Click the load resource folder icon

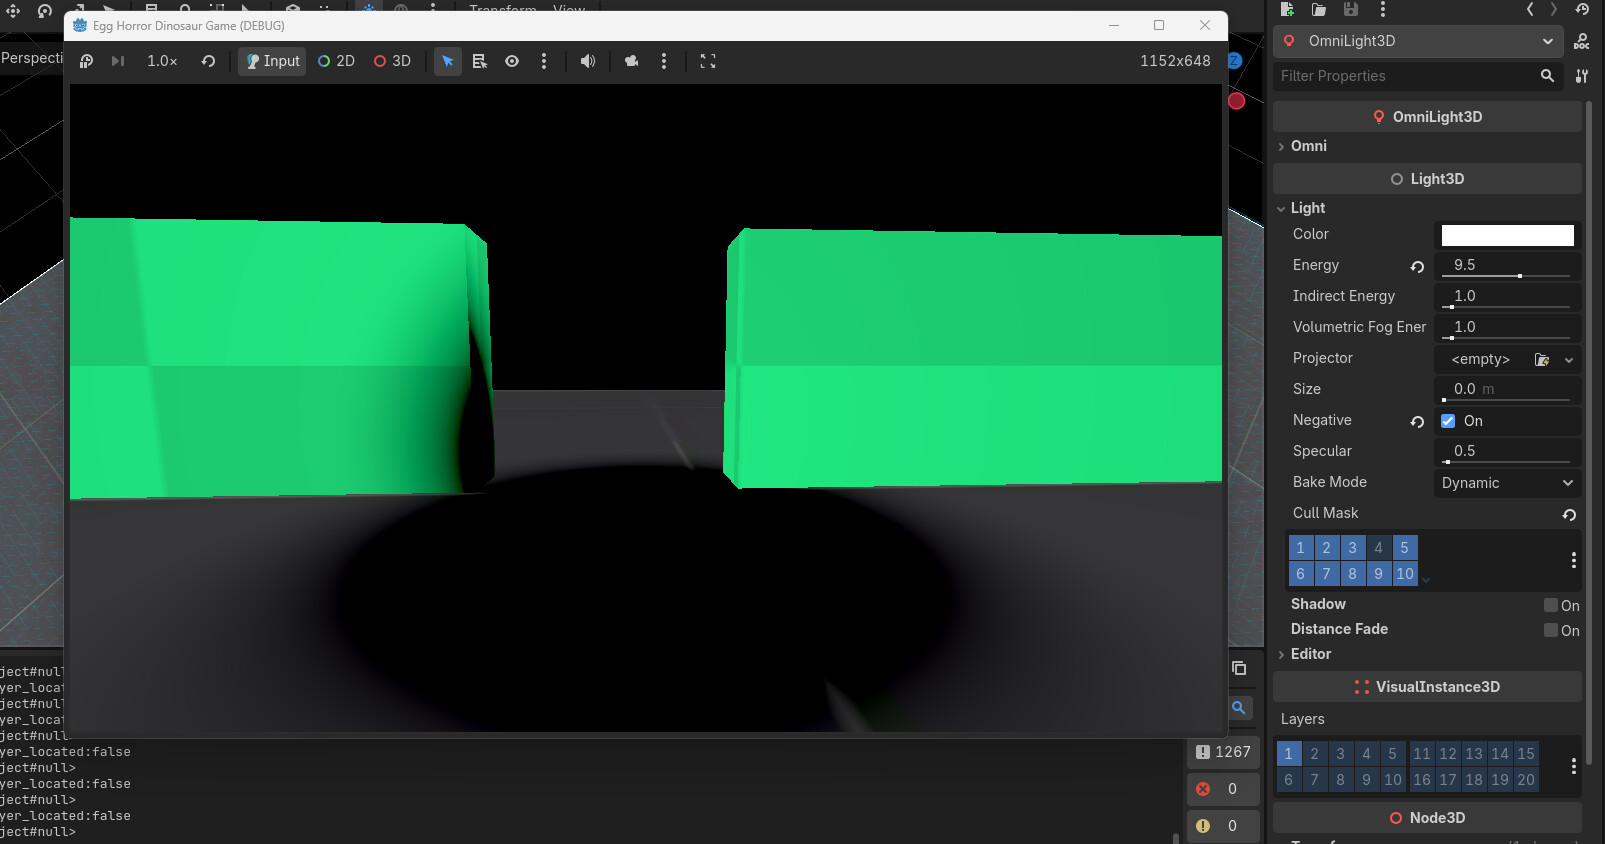[x=1319, y=9]
